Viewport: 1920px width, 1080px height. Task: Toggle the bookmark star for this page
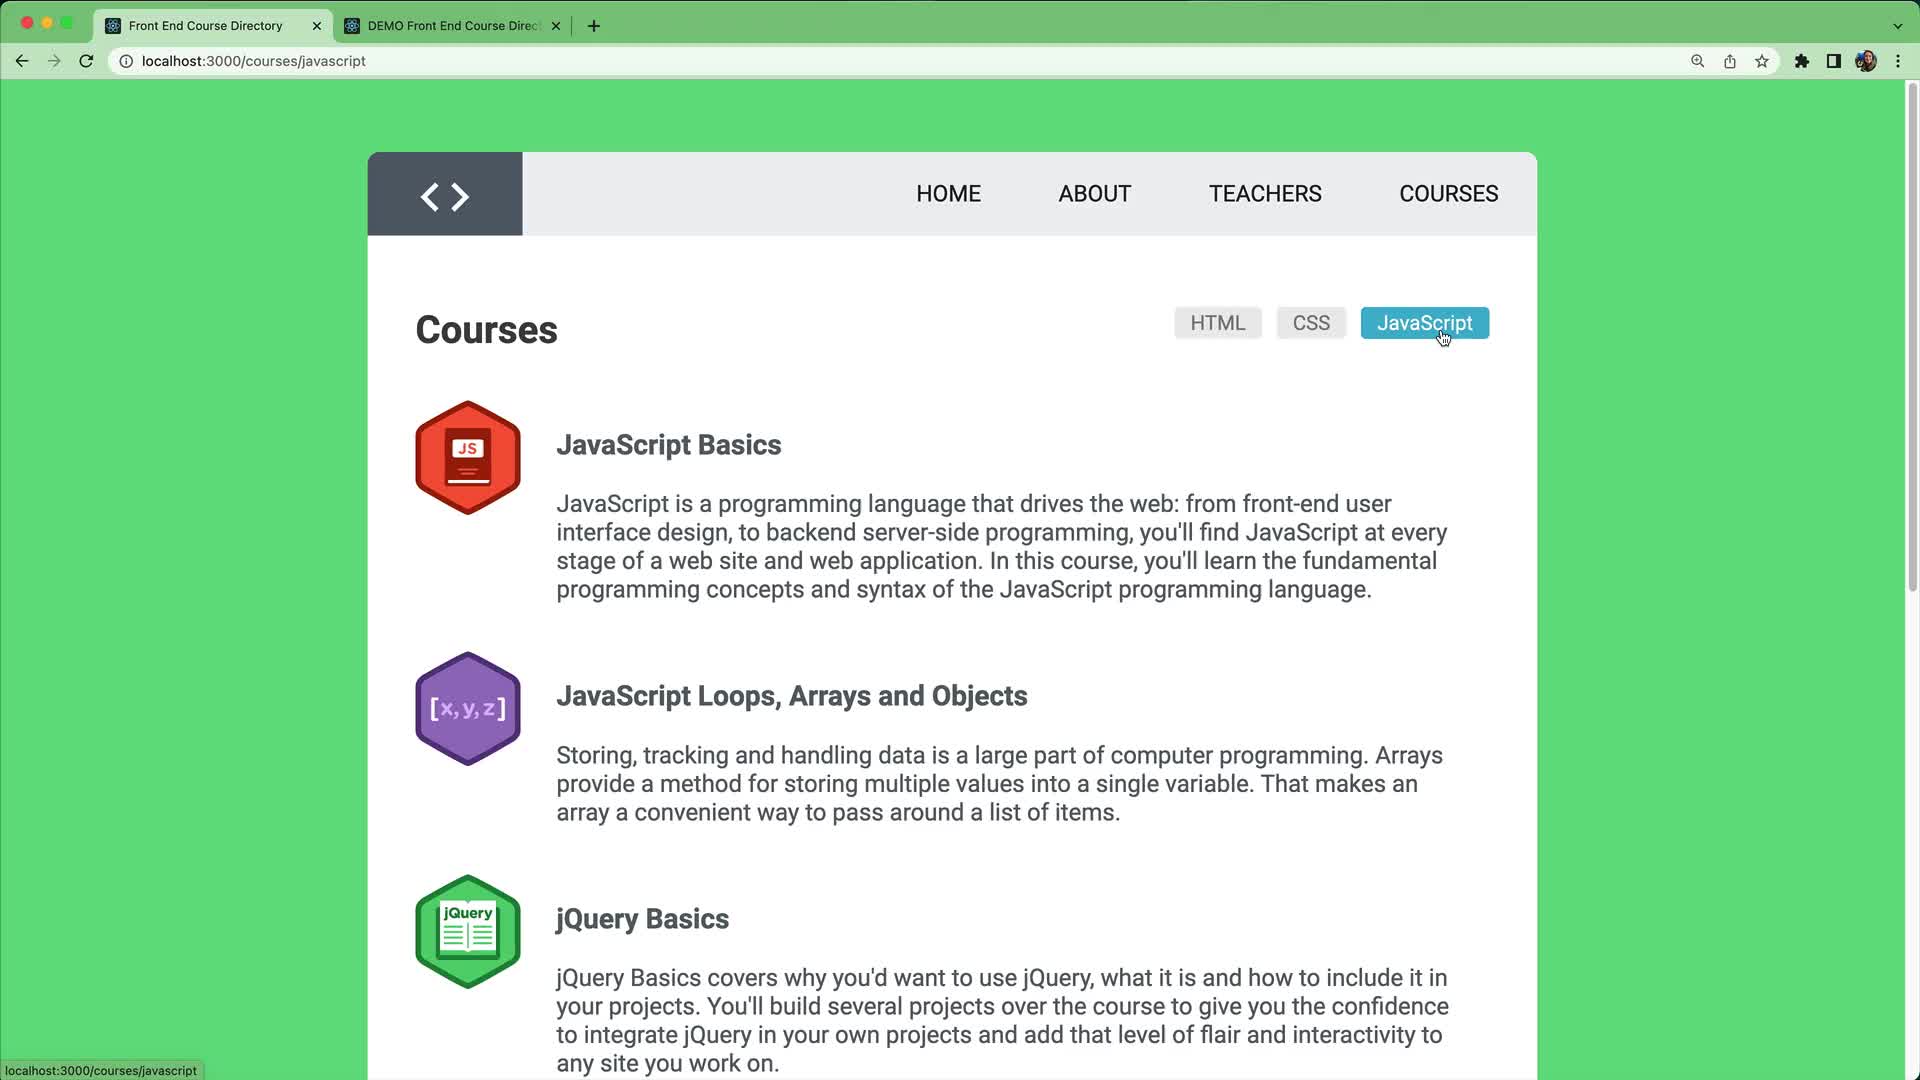1762,61
